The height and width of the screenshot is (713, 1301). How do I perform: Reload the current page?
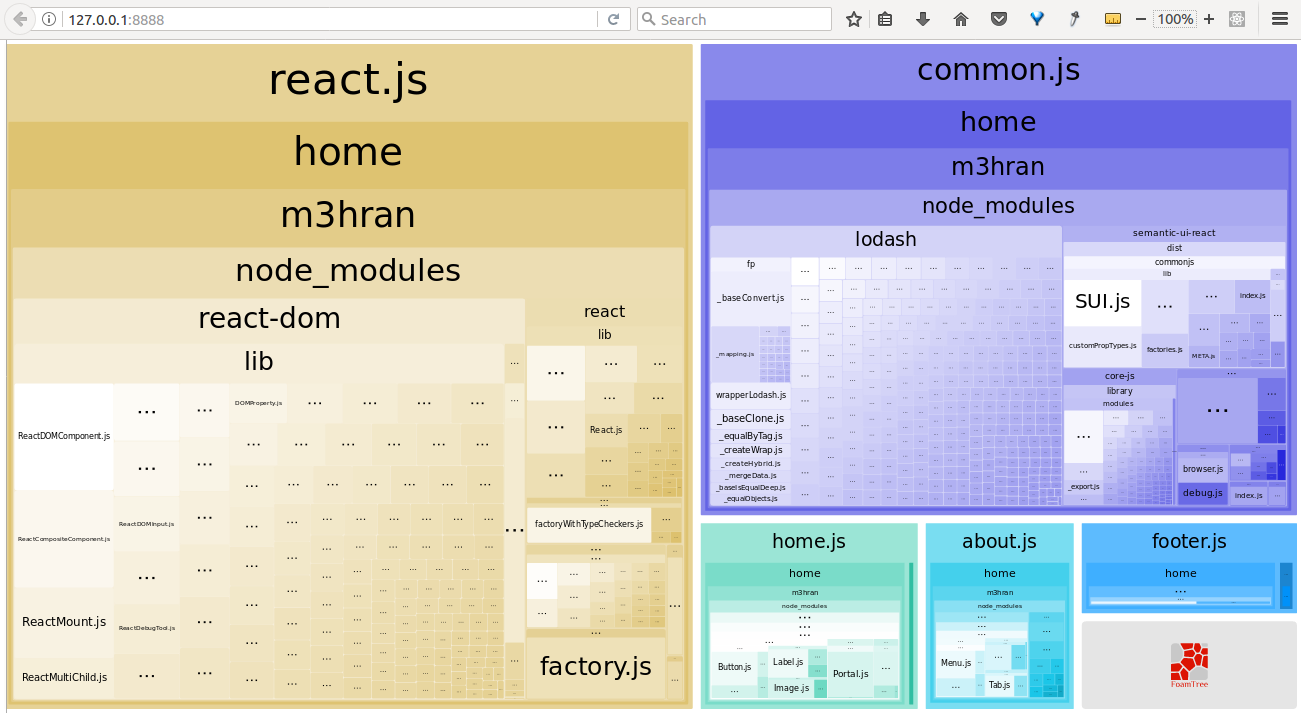pyautogui.click(x=613, y=19)
